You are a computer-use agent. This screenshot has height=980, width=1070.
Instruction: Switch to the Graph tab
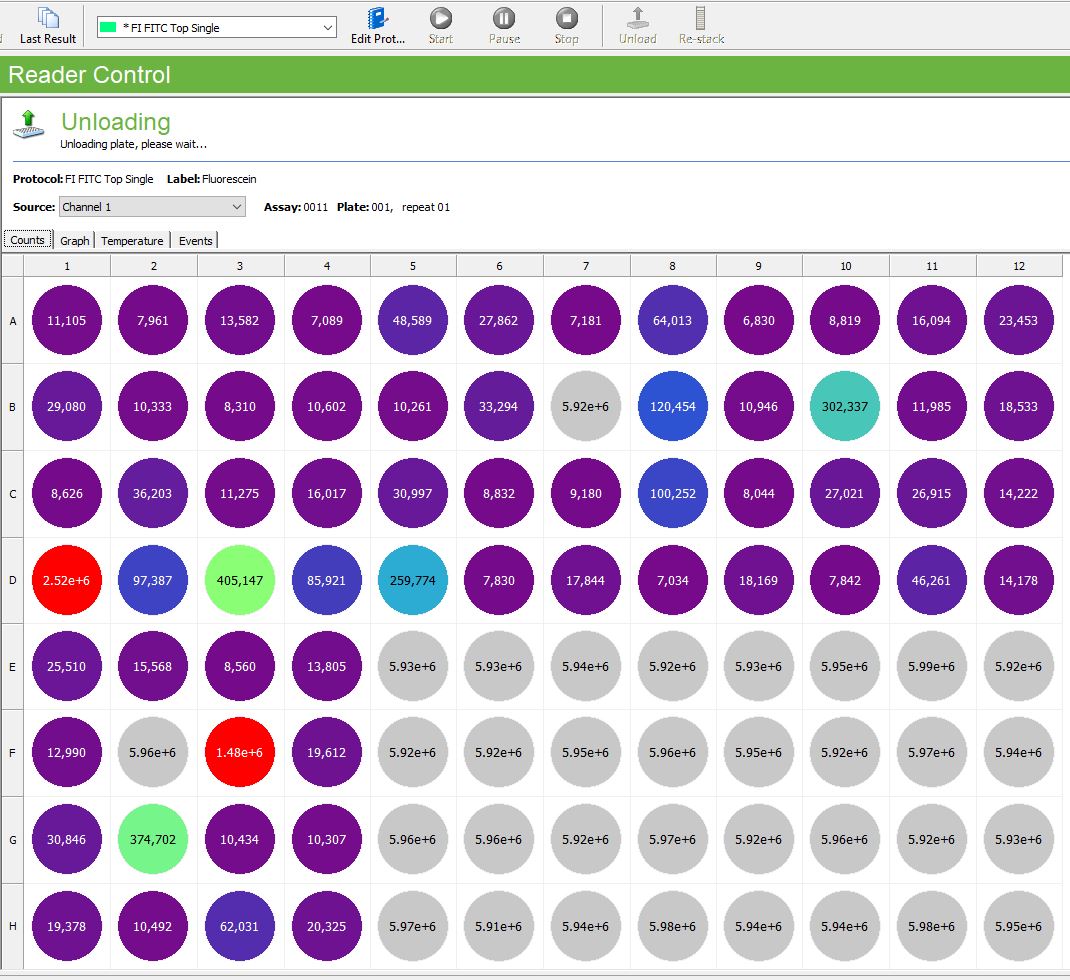tap(75, 241)
